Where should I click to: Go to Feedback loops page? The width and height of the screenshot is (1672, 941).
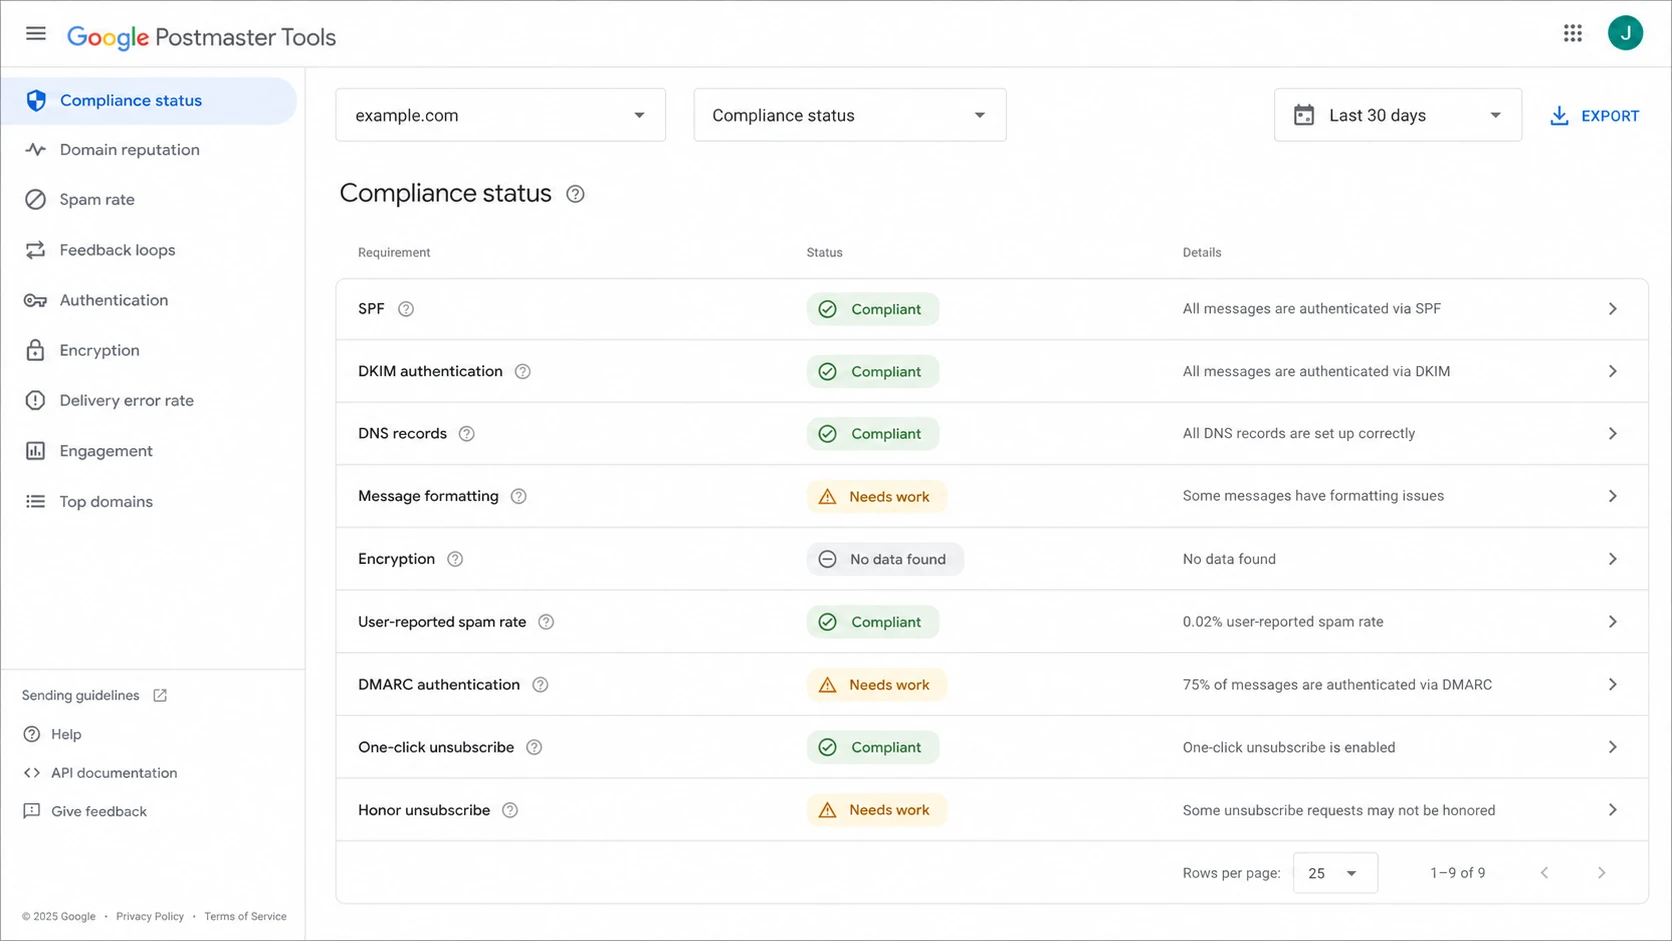tap(117, 250)
